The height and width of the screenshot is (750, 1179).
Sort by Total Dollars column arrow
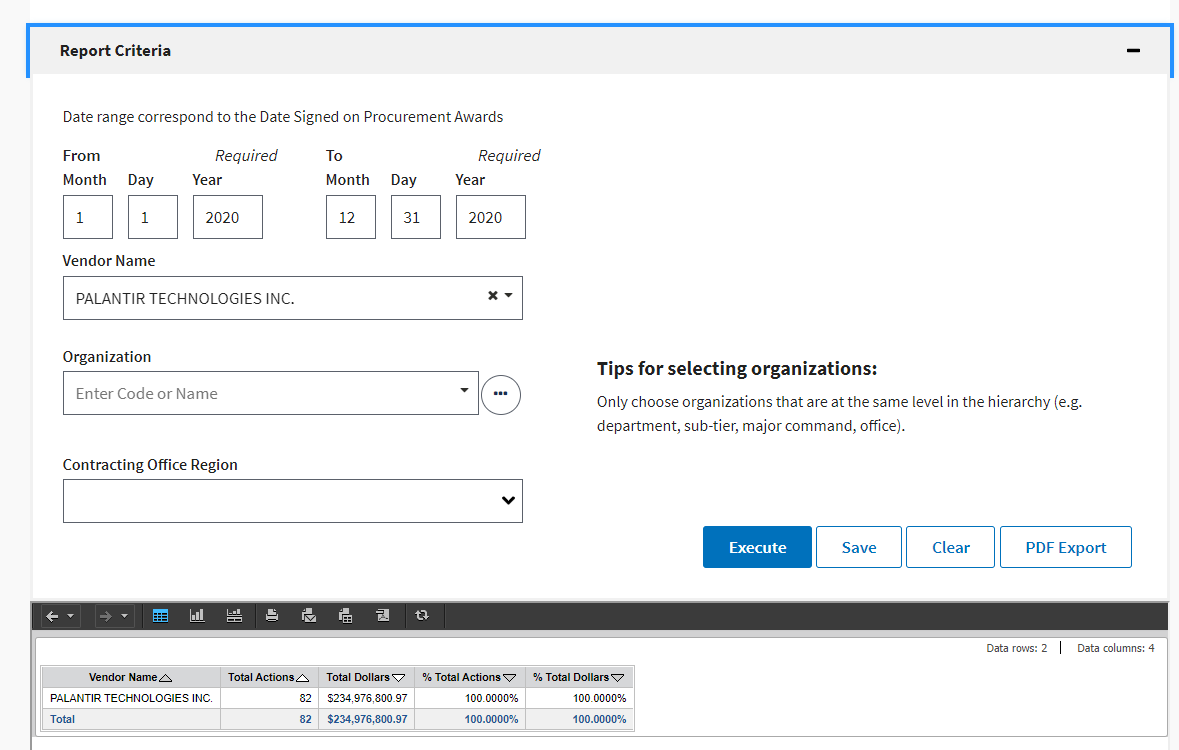(398, 678)
